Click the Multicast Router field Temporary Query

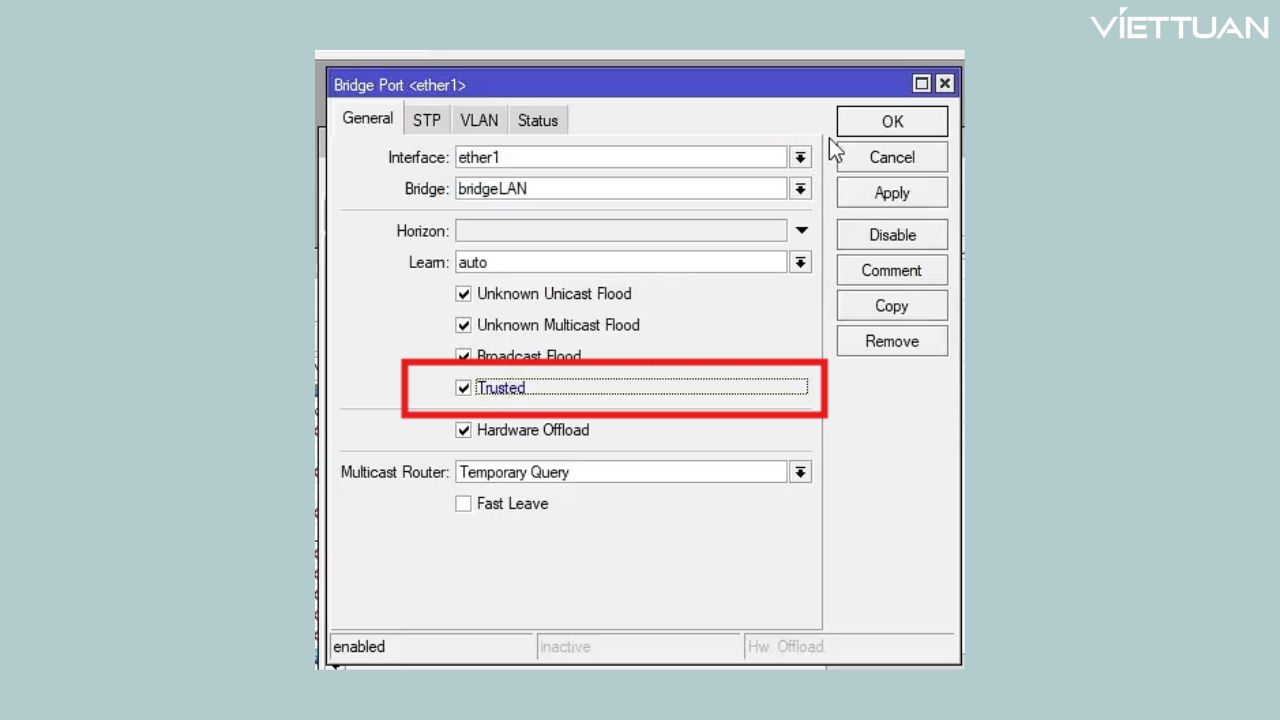(621, 472)
